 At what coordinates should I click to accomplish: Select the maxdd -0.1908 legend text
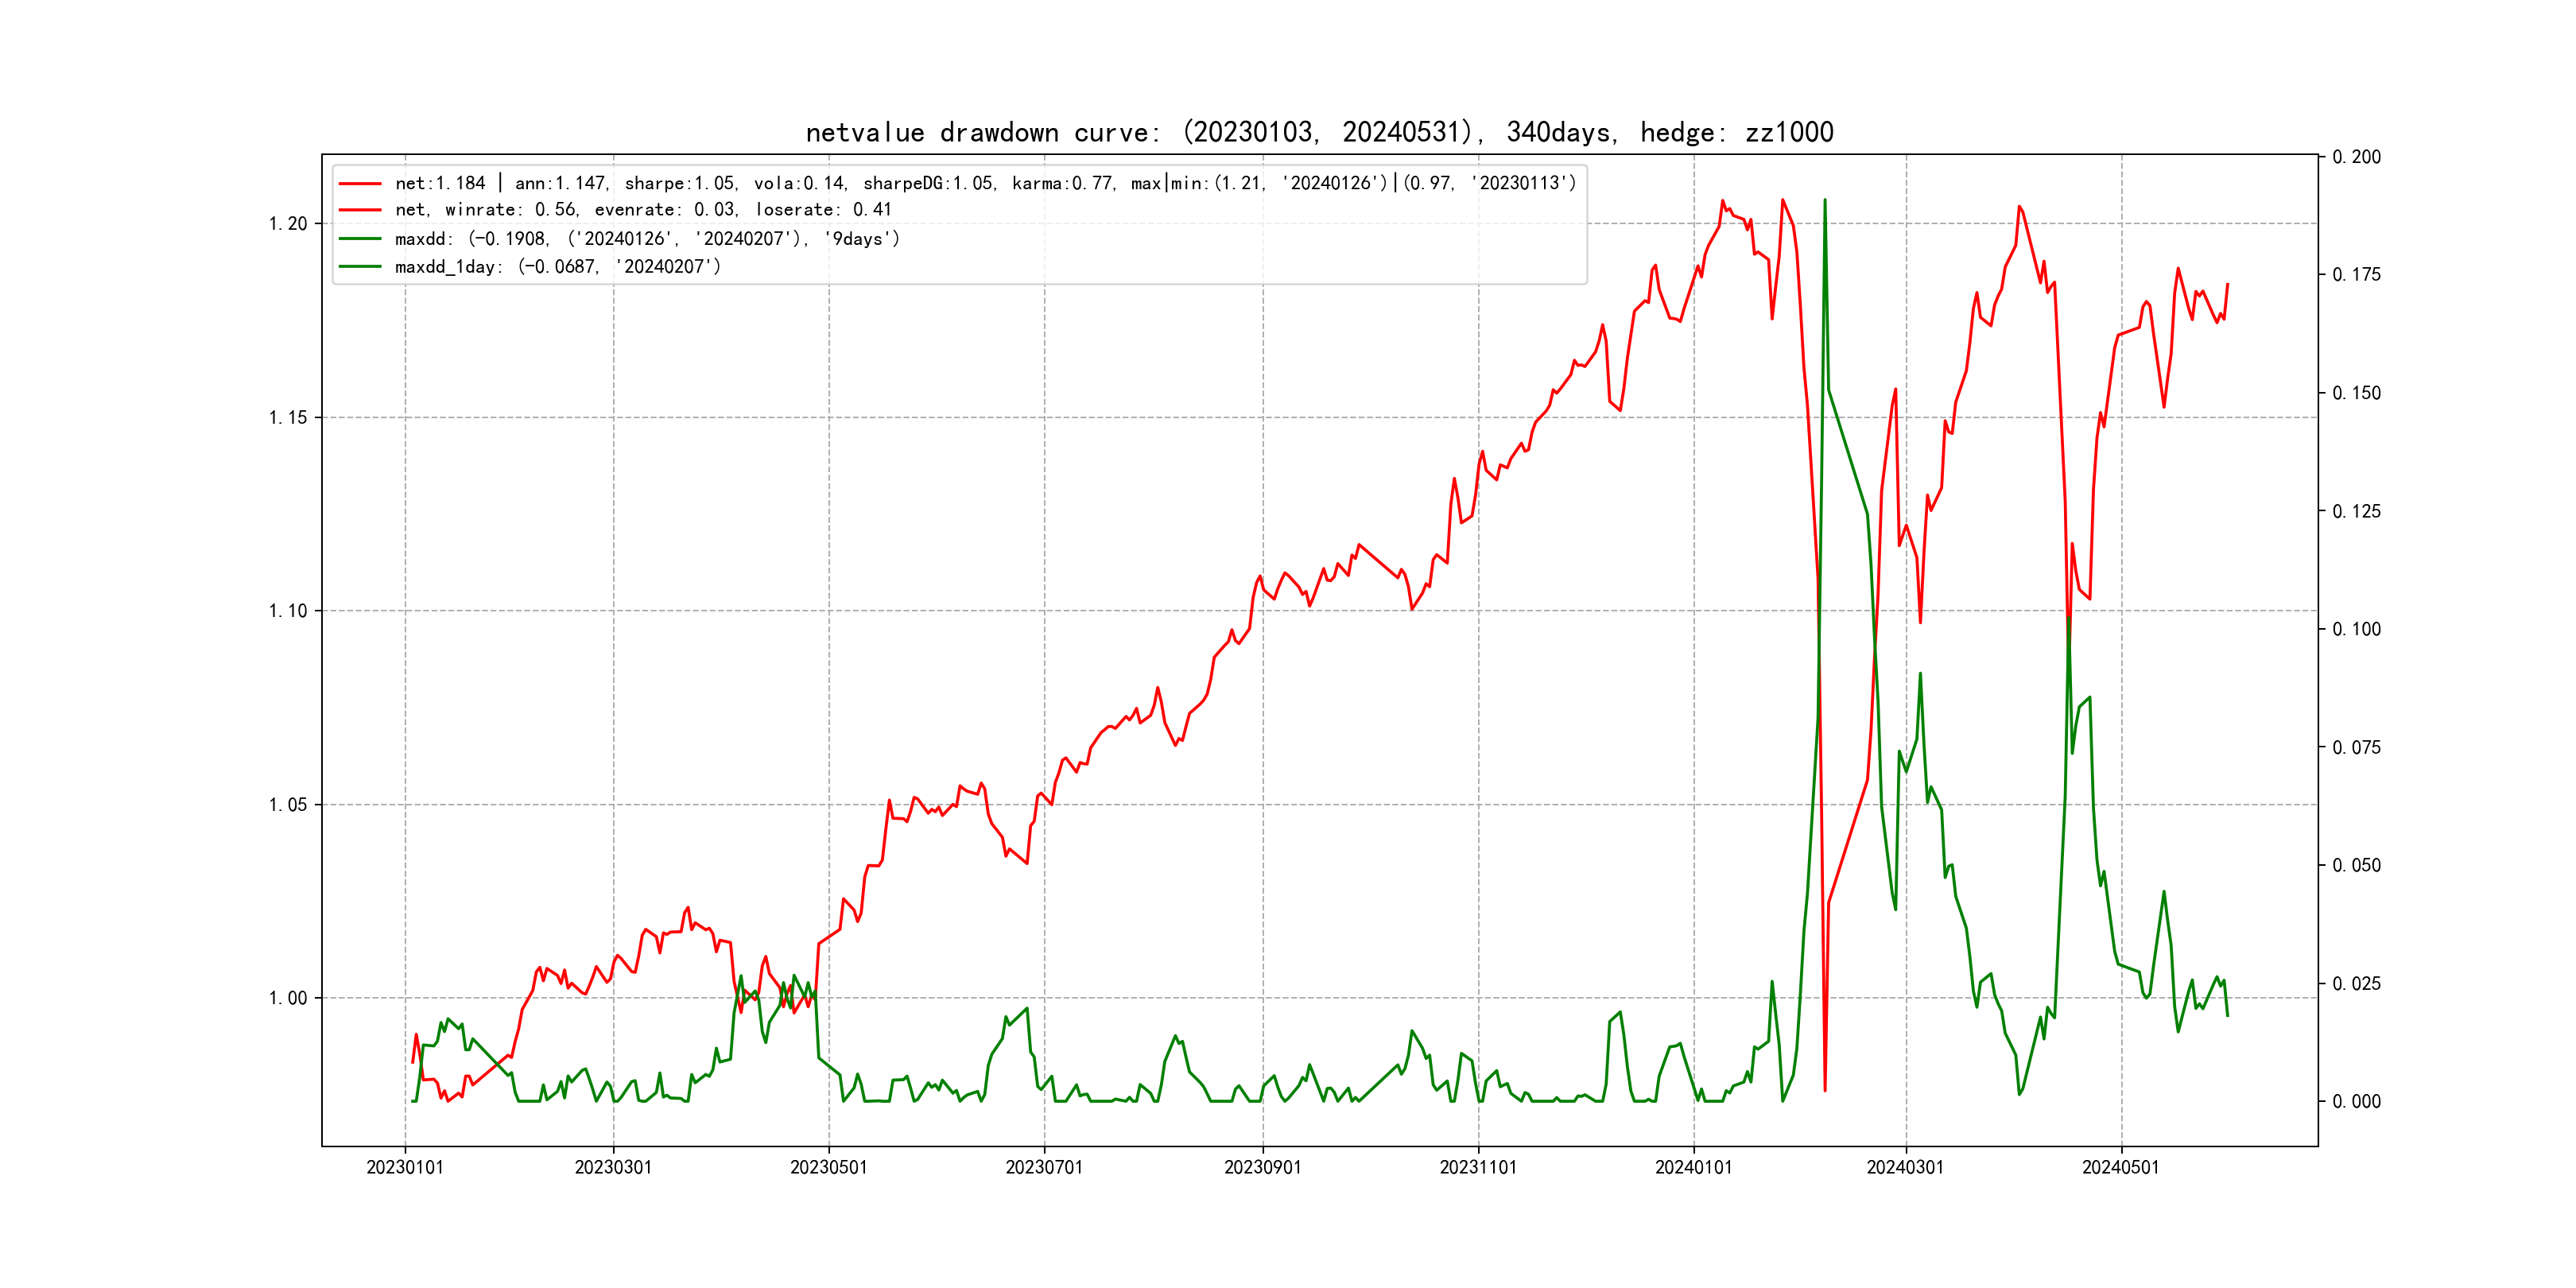tap(647, 239)
